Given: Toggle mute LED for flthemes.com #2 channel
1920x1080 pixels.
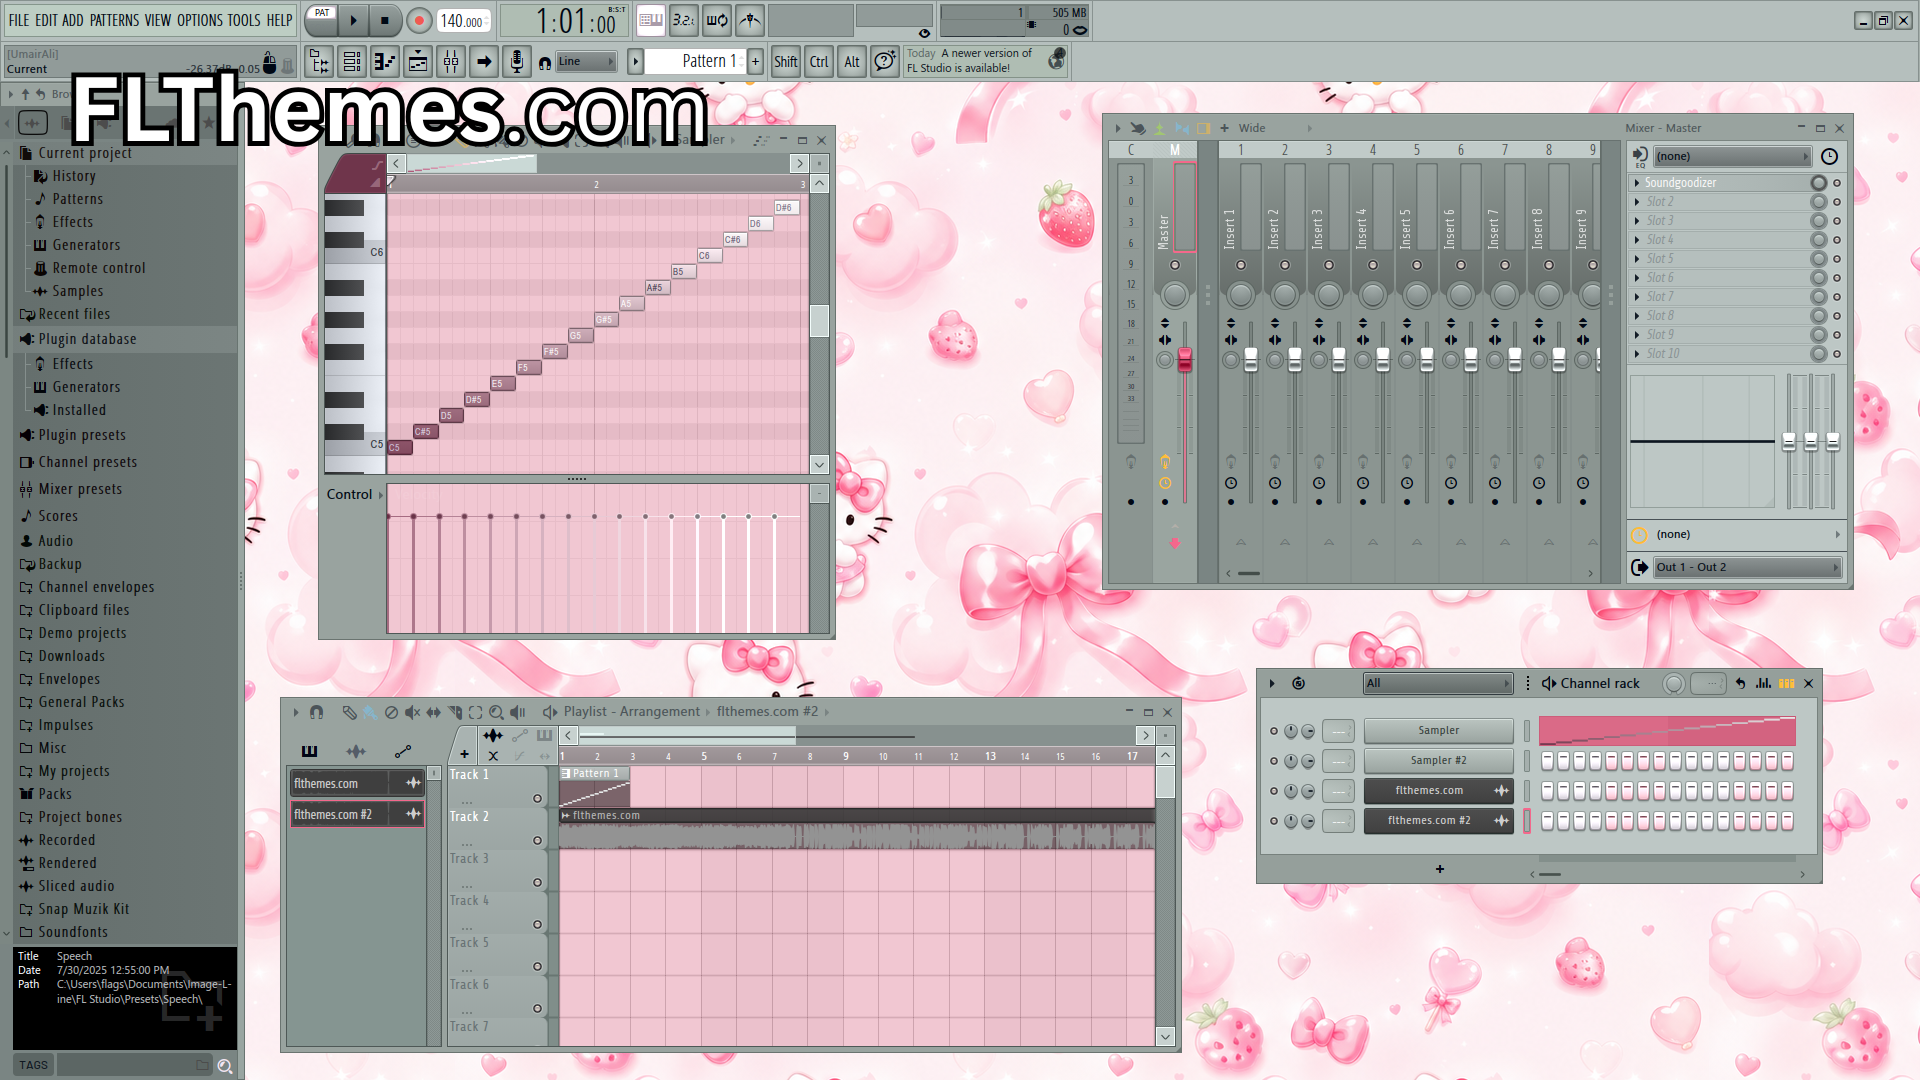Looking at the screenshot, I should pos(1273,821).
